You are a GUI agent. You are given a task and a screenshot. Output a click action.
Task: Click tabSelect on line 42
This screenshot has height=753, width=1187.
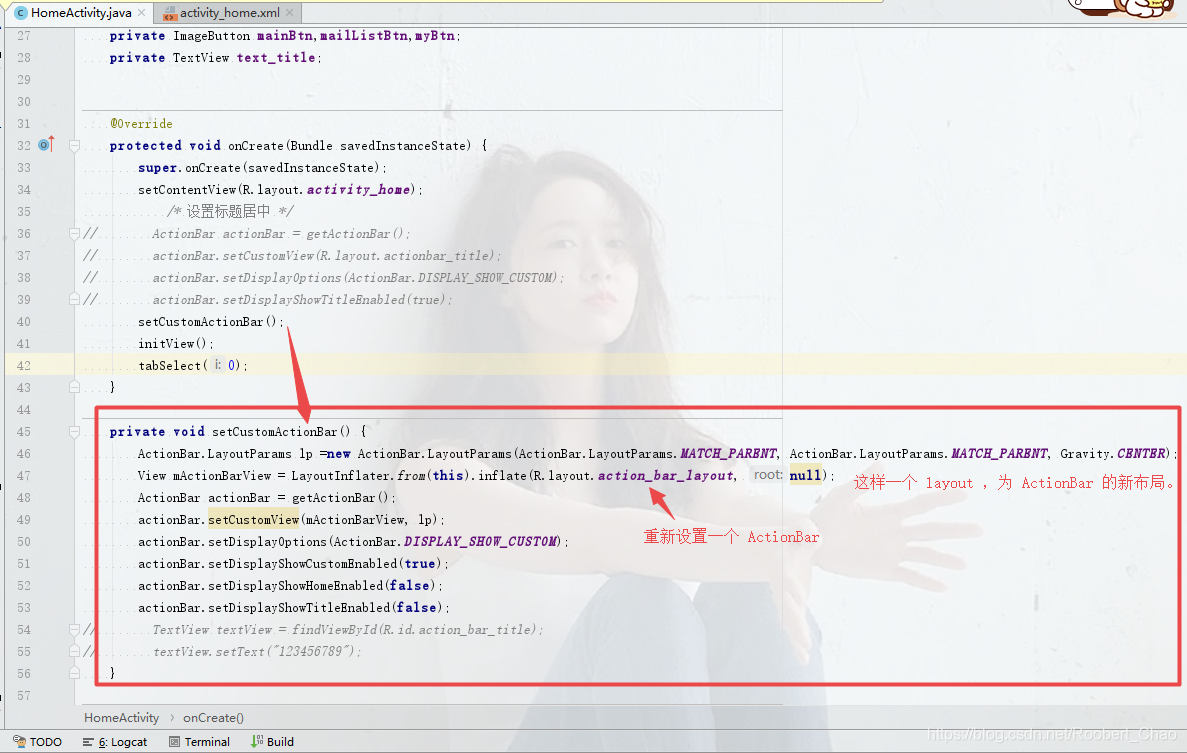(170, 366)
